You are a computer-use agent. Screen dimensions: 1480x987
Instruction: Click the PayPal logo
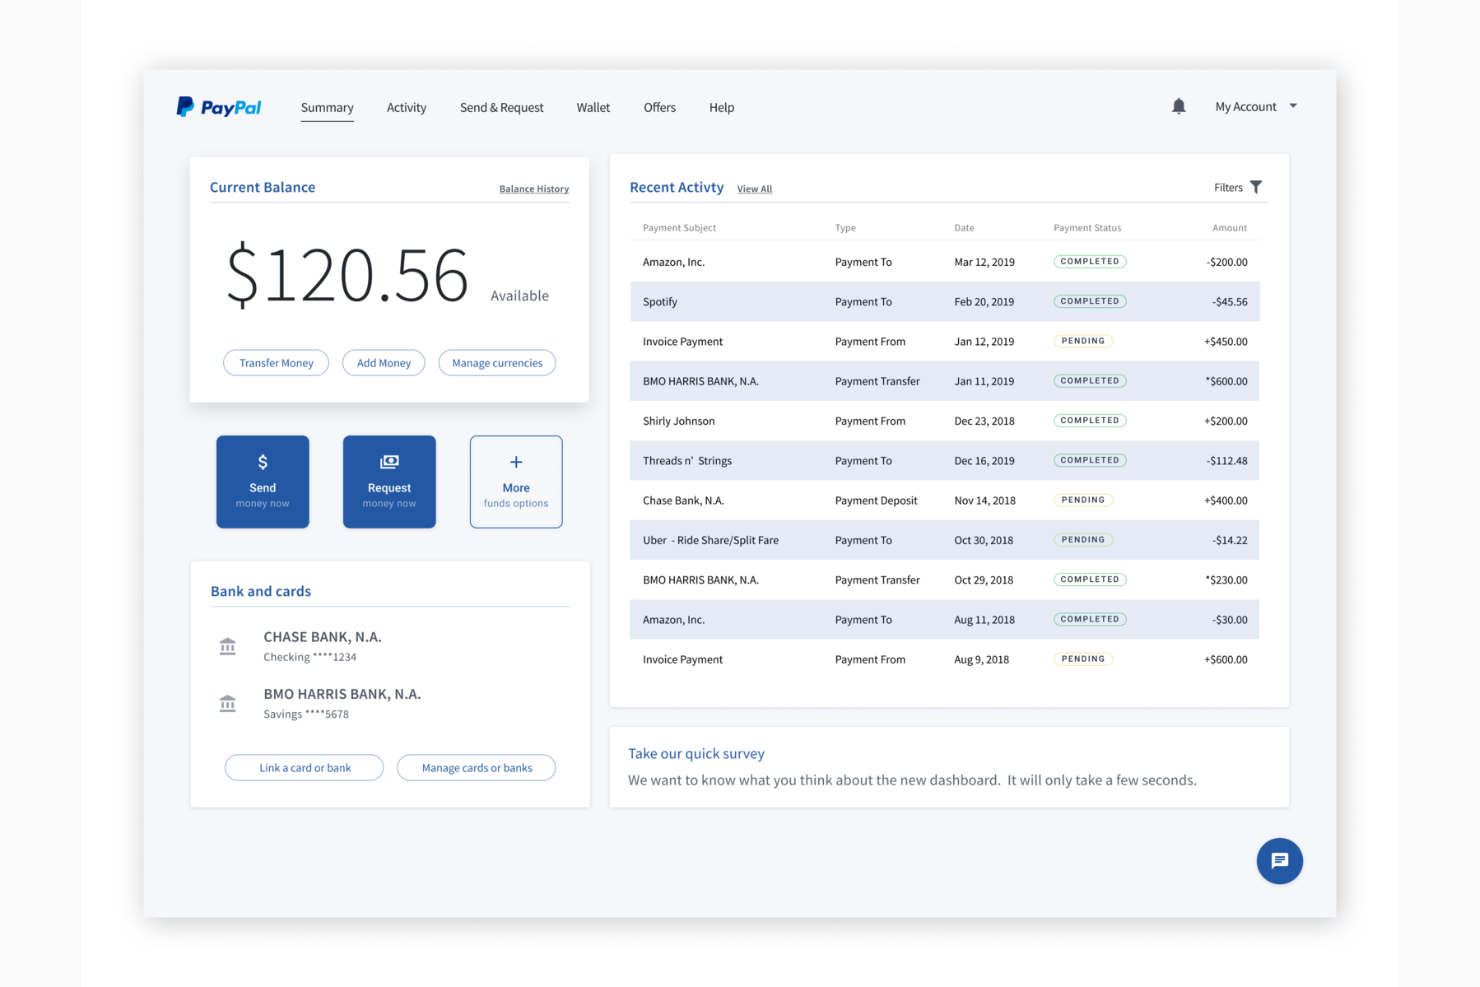point(219,107)
